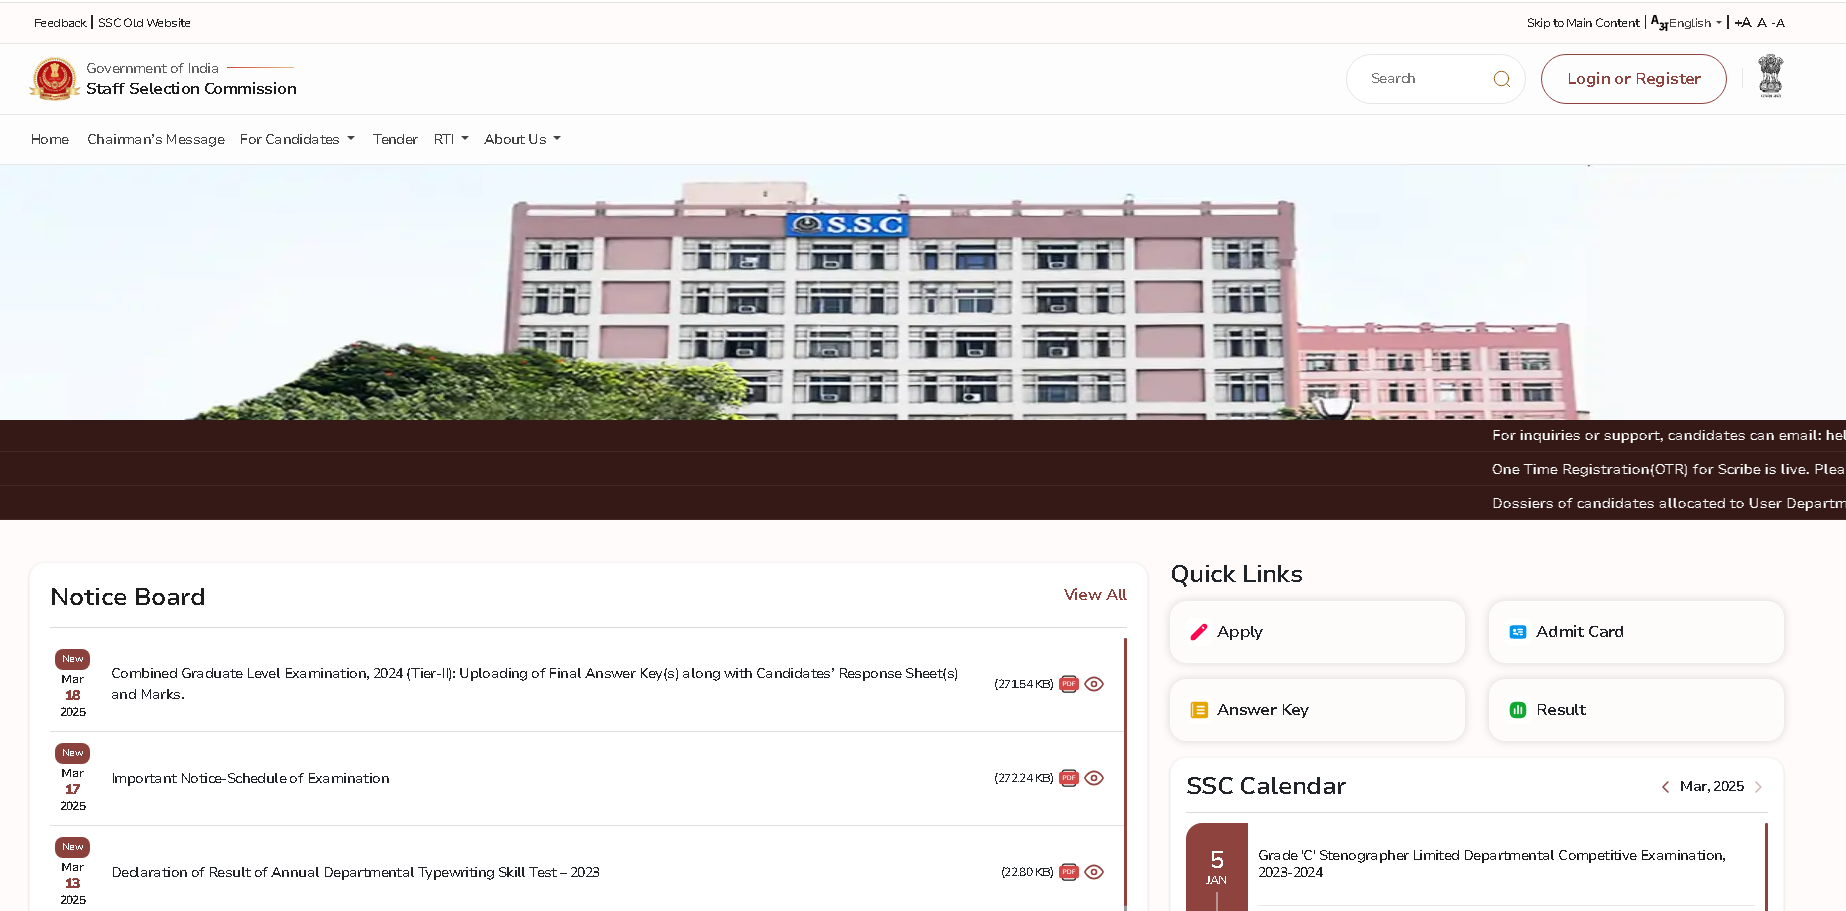Click View All on Notice Board
This screenshot has height=911, width=1846.
[x=1095, y=595]
